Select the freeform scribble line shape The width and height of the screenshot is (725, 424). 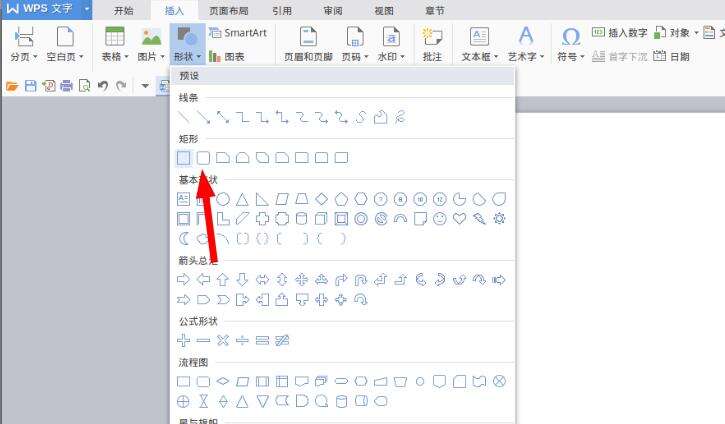coord(400,117)
